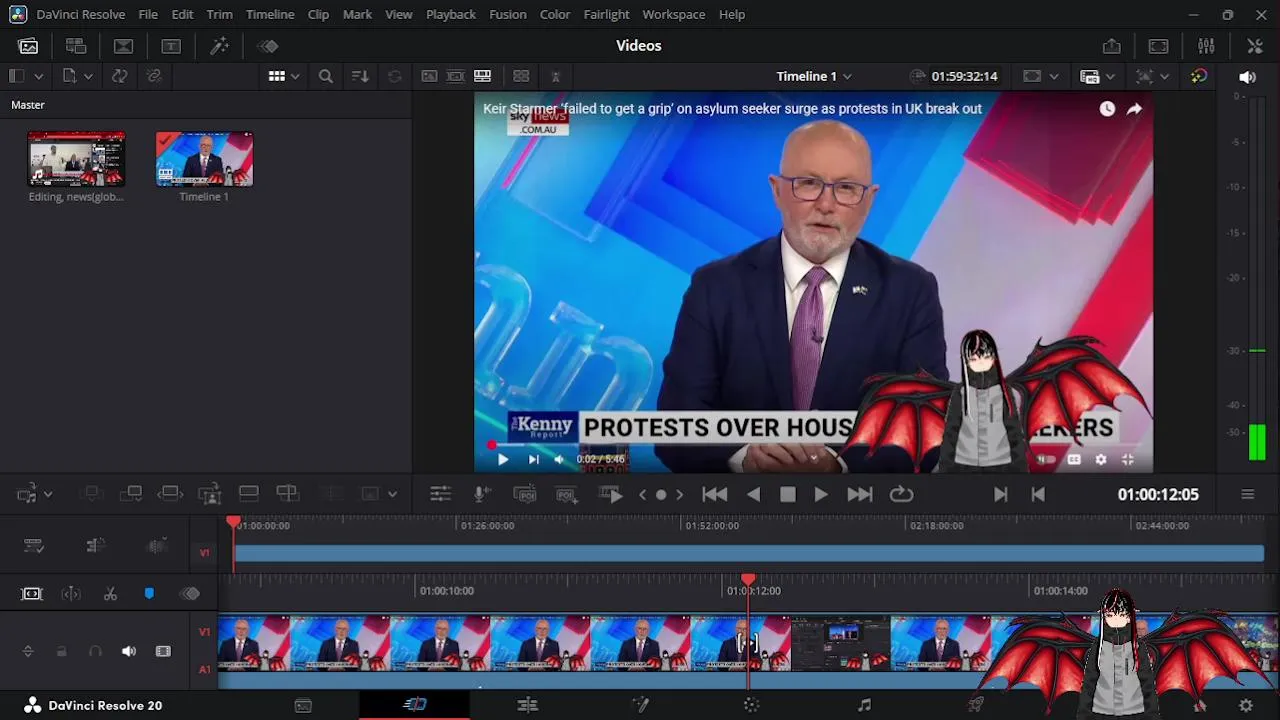
Task: Toggle track V1 lock icon
Action: pyautogui.click(x=61, y=651)
